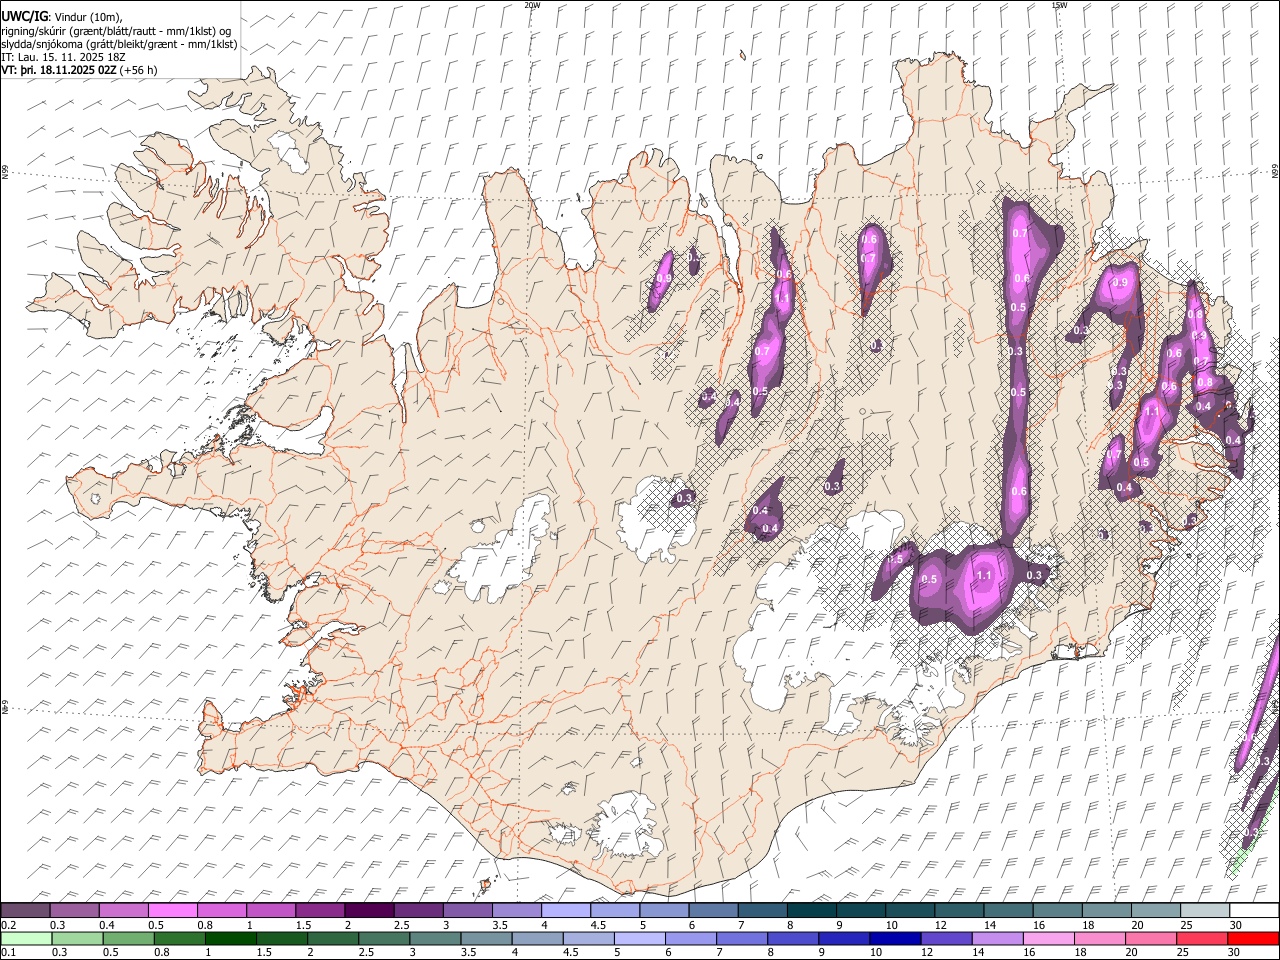Select the bright pink 0.5 swatch, upper legend

[x=173, y=910]
